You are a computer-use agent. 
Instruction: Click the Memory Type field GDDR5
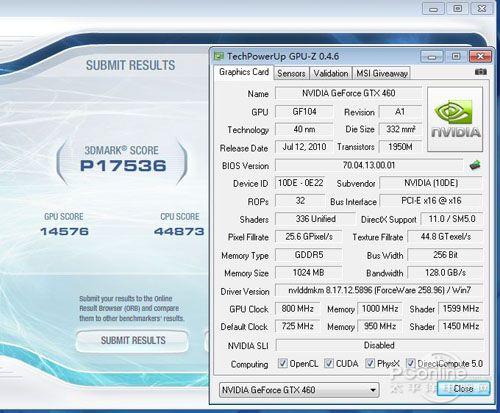tap(309, 255)
